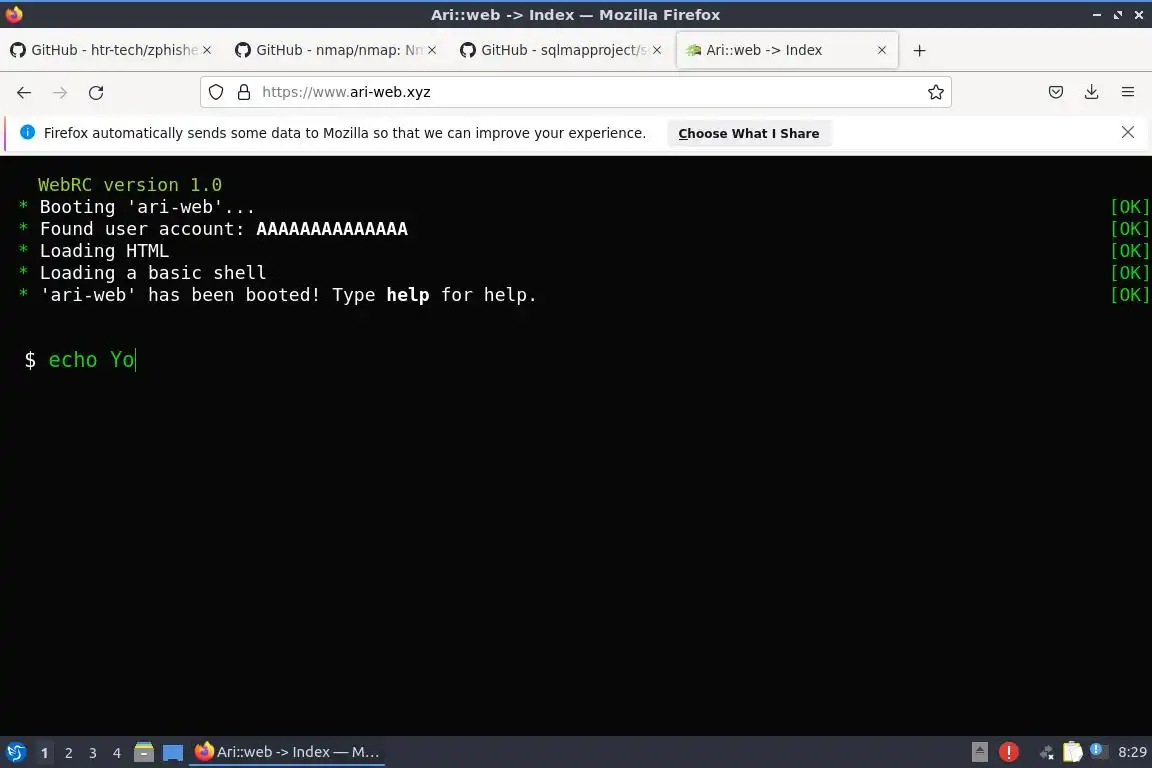Click the network tray icon
This screenshot has width=1152, height=768.
coord(1046,752)
